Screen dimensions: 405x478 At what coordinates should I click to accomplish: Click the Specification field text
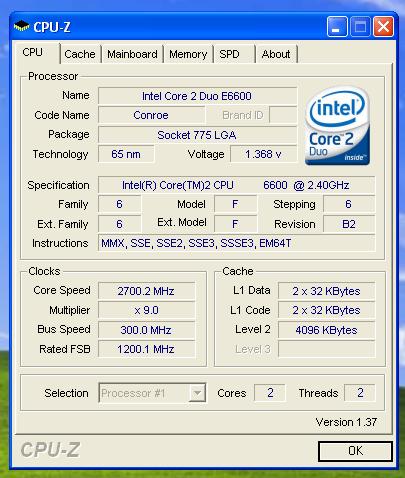click(x=236, y=185)
